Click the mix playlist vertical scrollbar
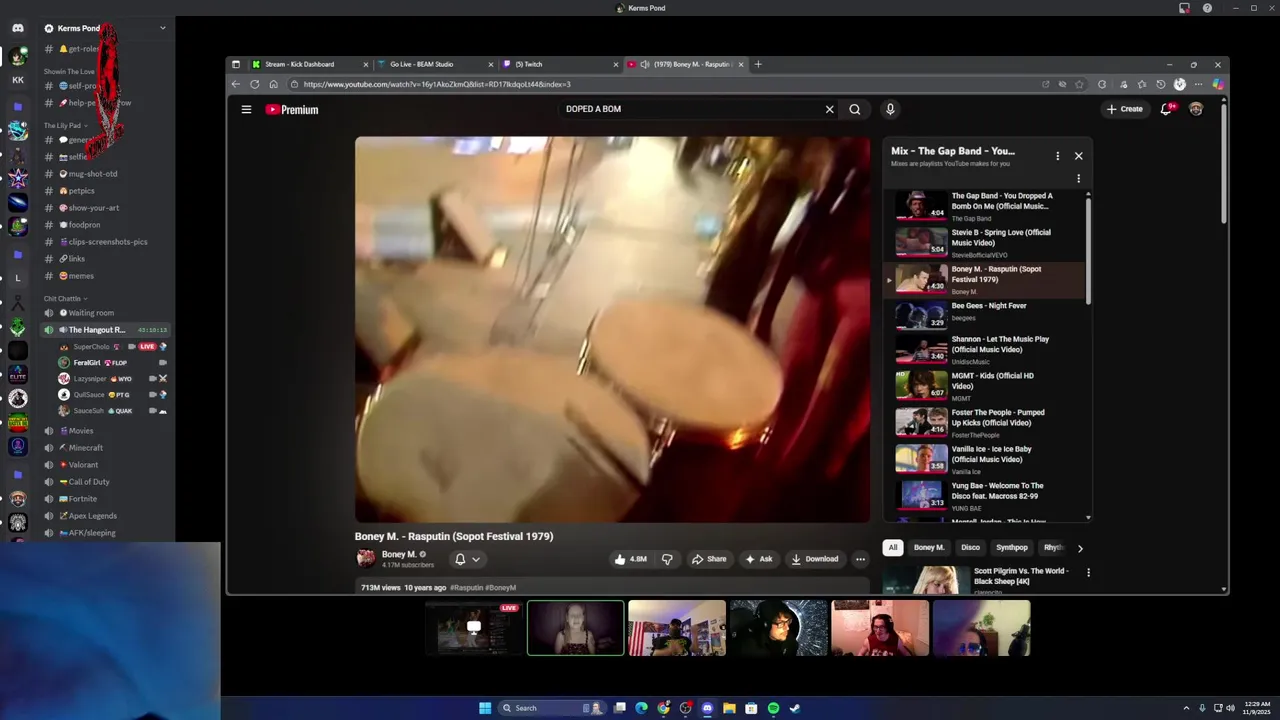This screenshot has height=720, width=1280. tap(1088, 250)
